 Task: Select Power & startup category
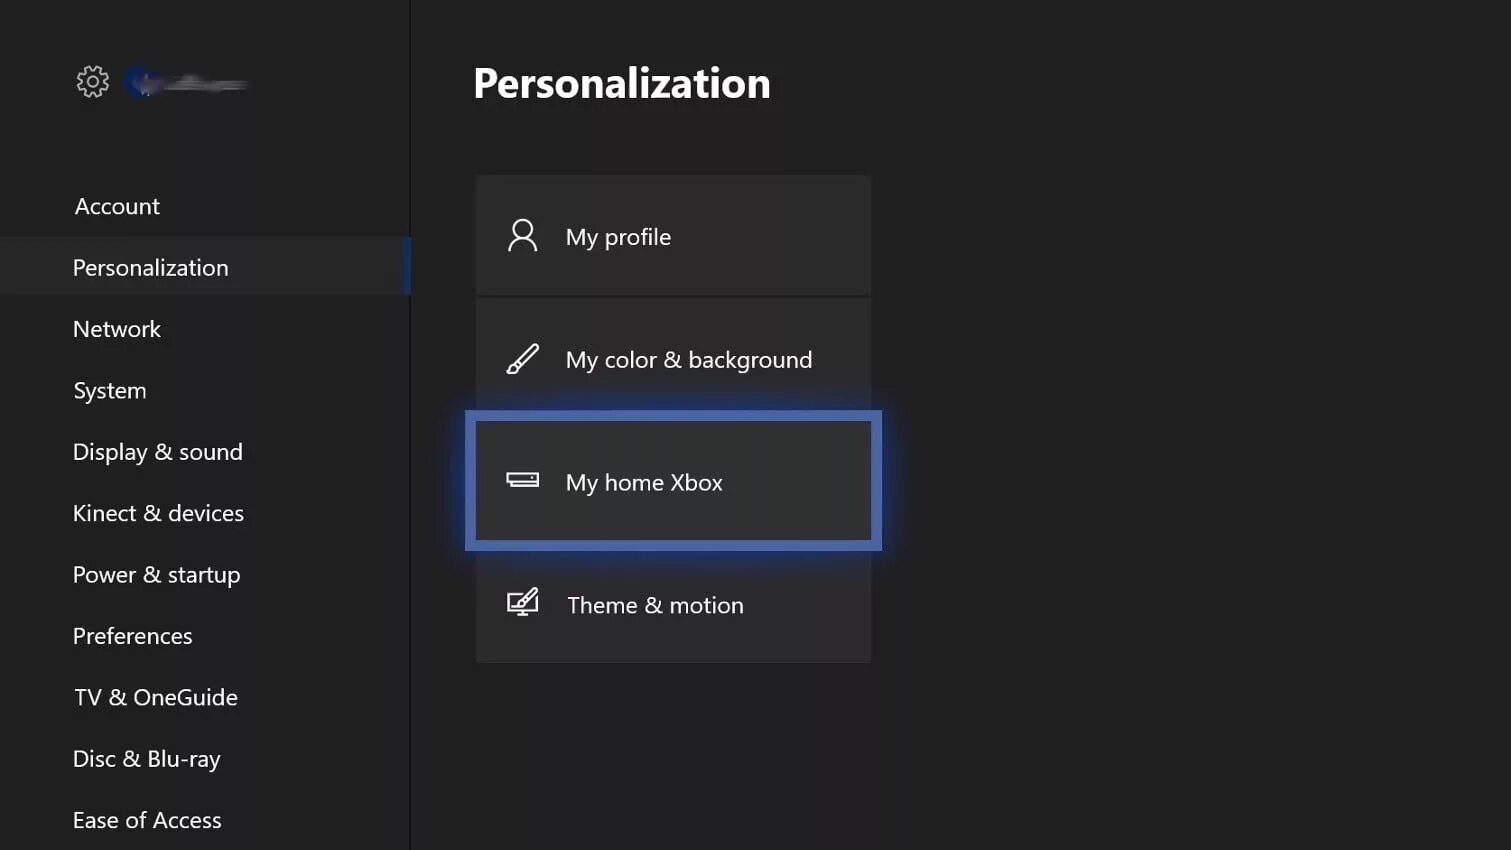click(156, 575)
